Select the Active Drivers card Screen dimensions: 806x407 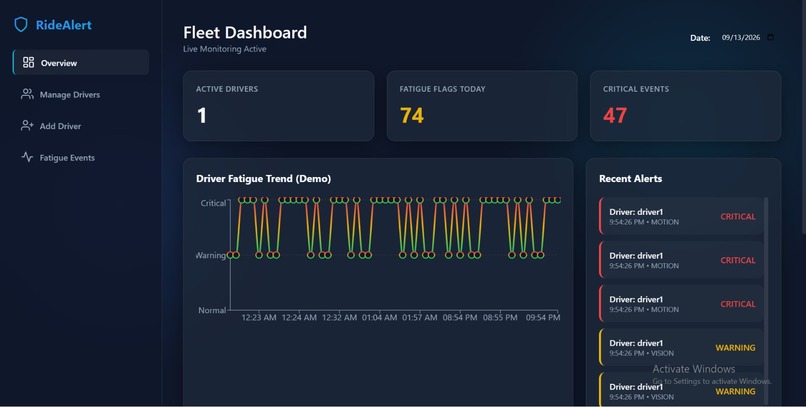[279, 106]
